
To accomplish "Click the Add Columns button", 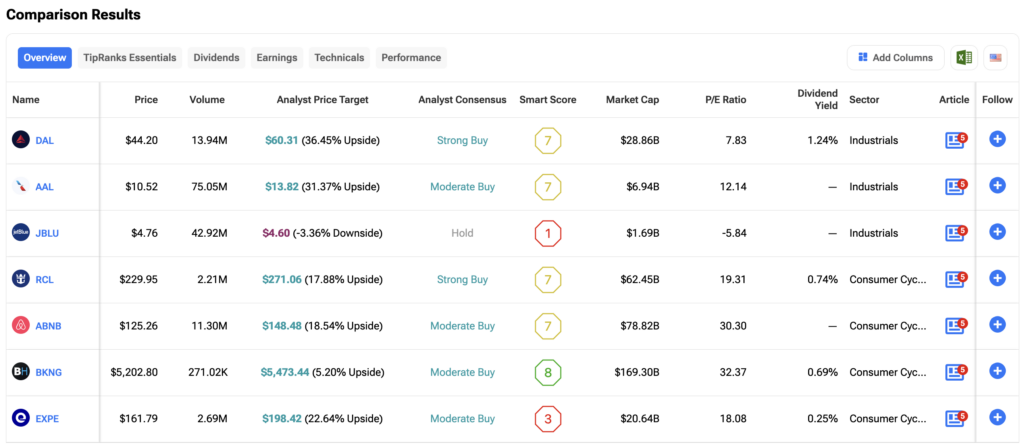I will tap(896, 57).
